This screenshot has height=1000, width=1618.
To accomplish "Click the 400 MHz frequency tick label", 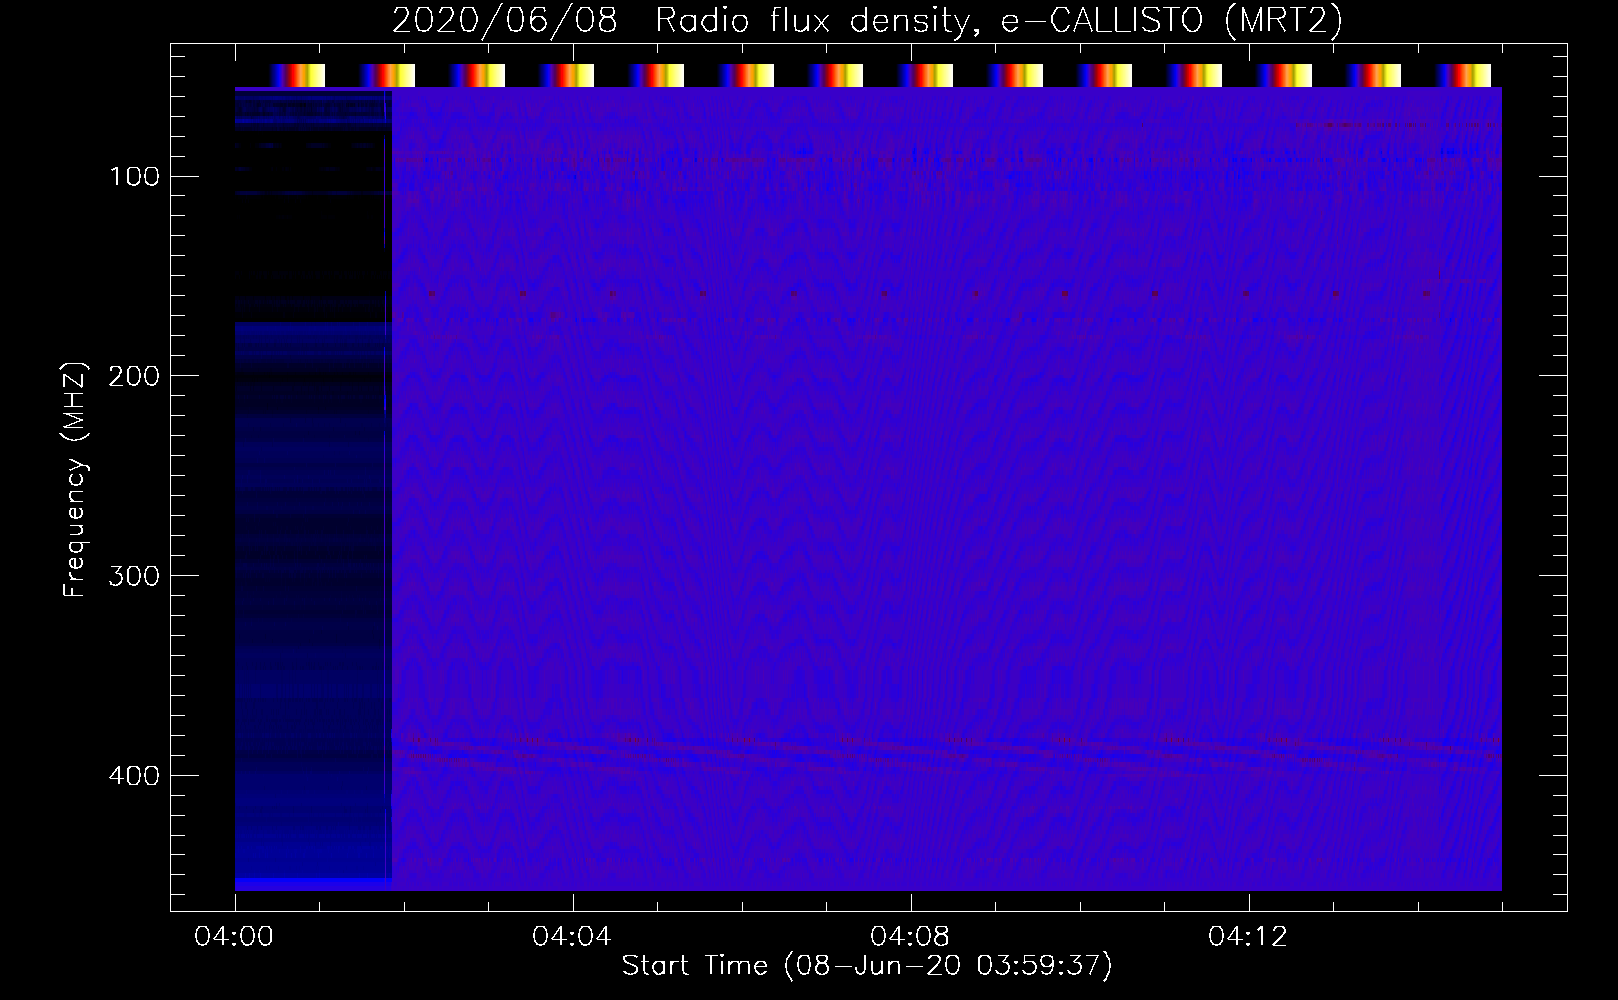I will (135, 776).
